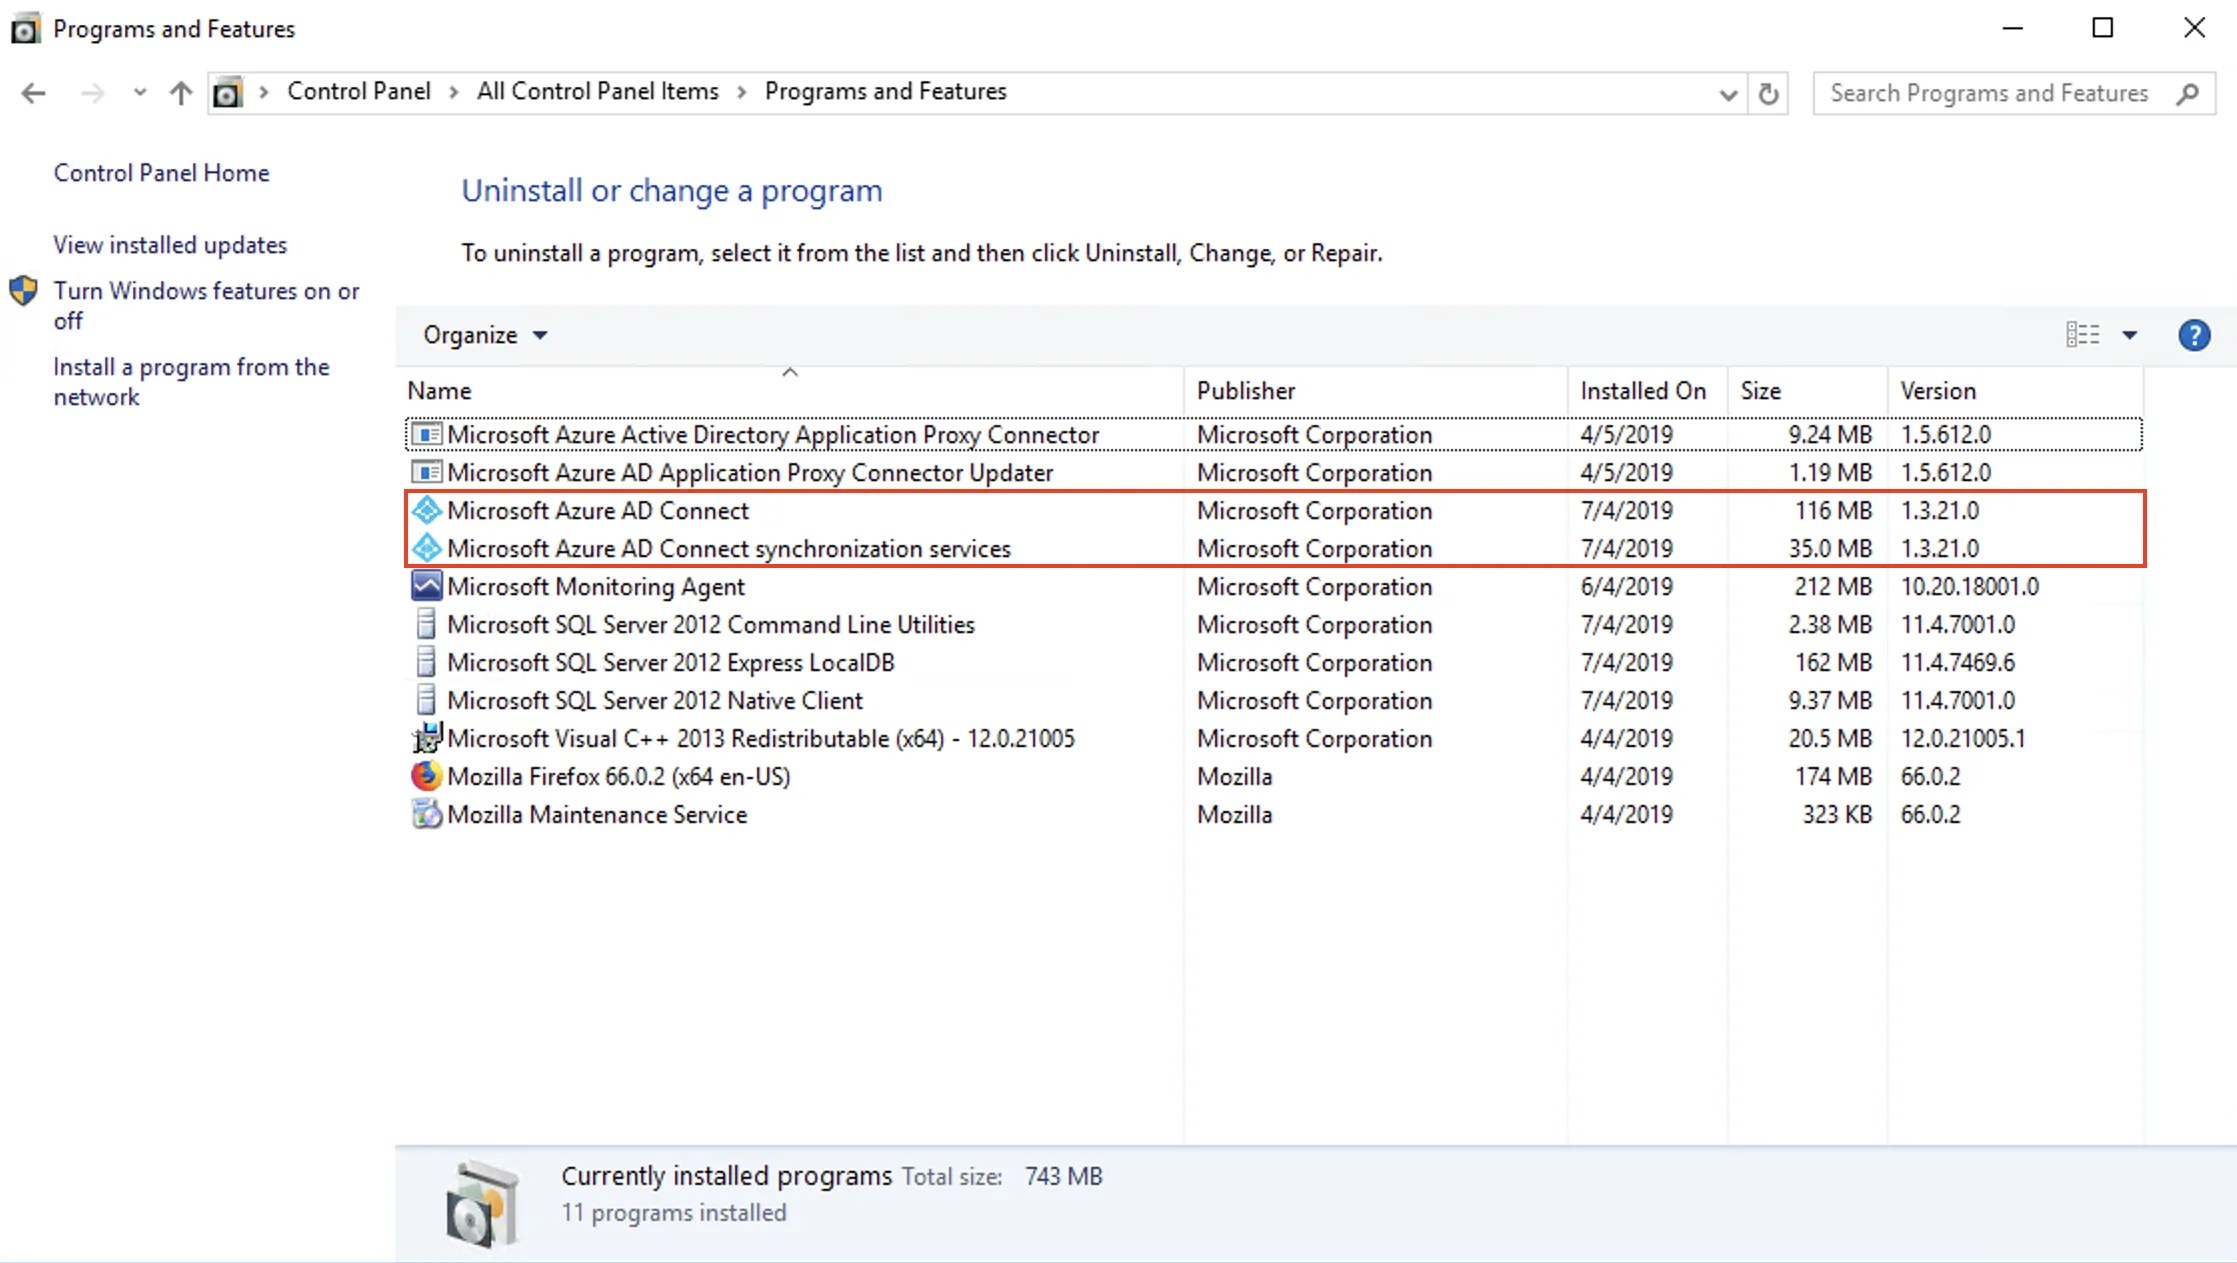Sort the list by Name column

(791, 391)
